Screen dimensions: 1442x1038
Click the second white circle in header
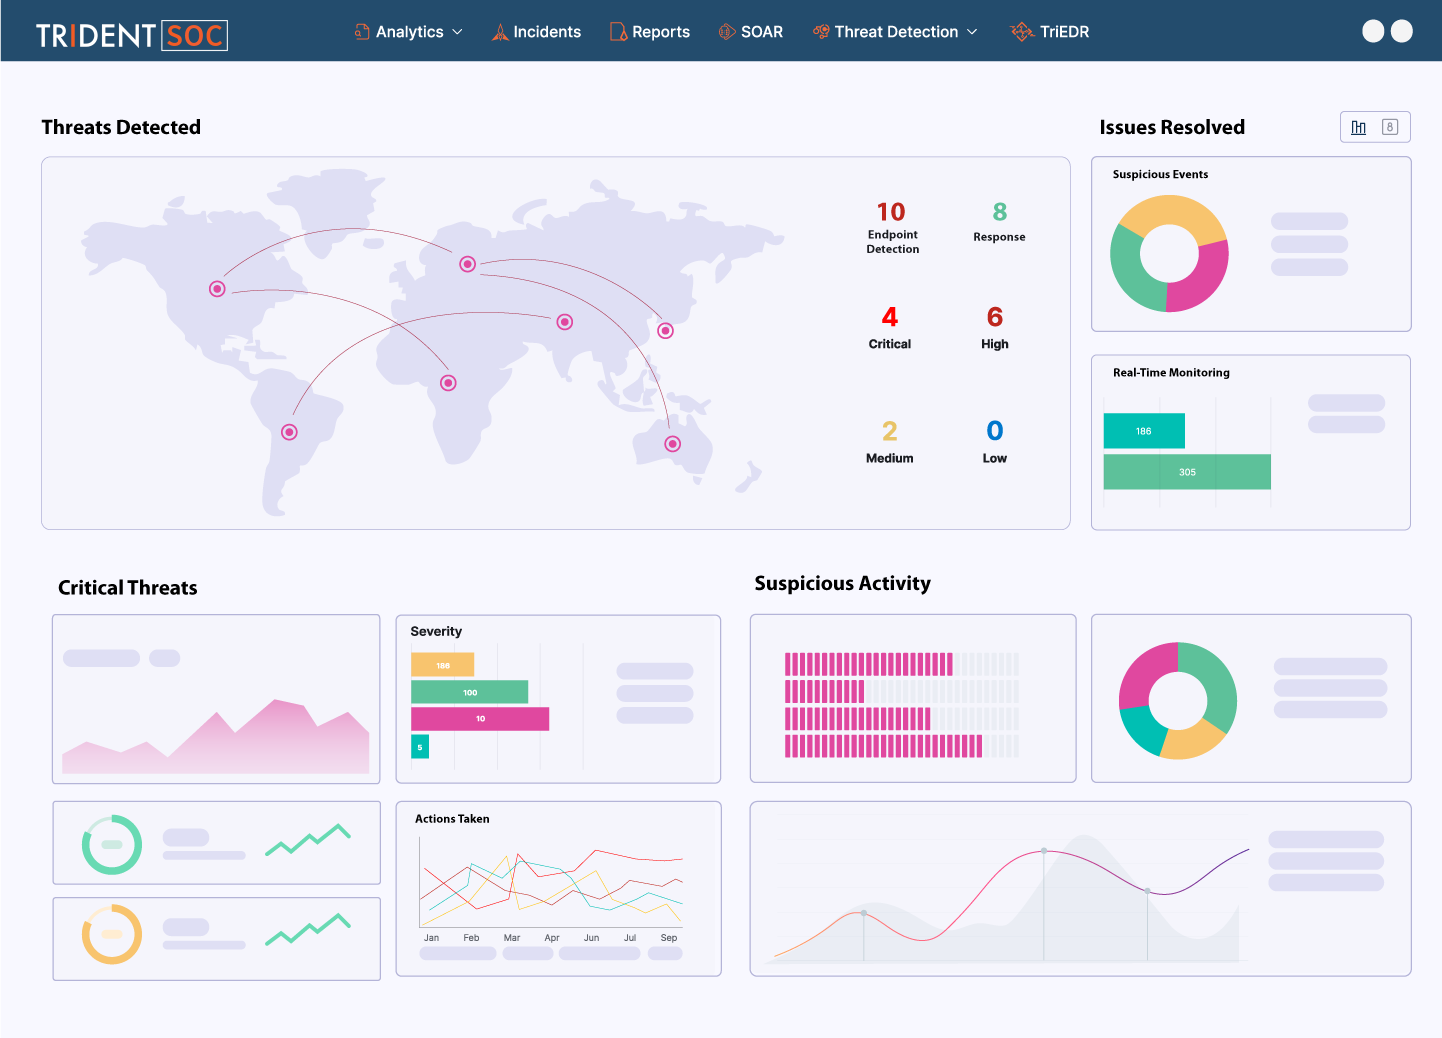[x=1402, y=31]
